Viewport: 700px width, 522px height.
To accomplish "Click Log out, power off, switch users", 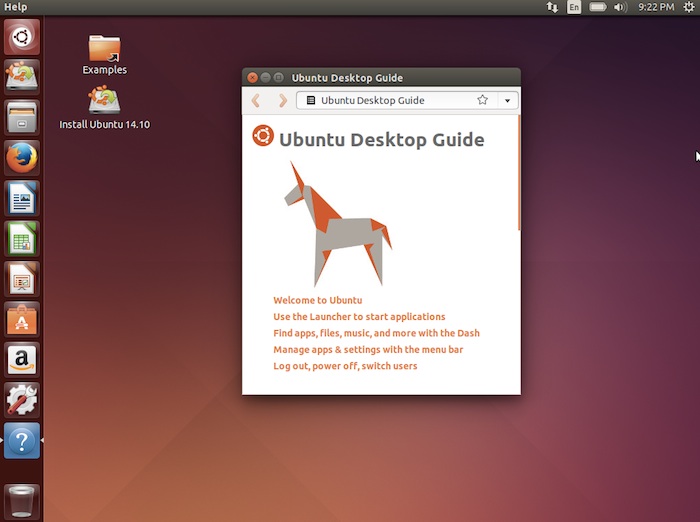I will pos(345,366).
